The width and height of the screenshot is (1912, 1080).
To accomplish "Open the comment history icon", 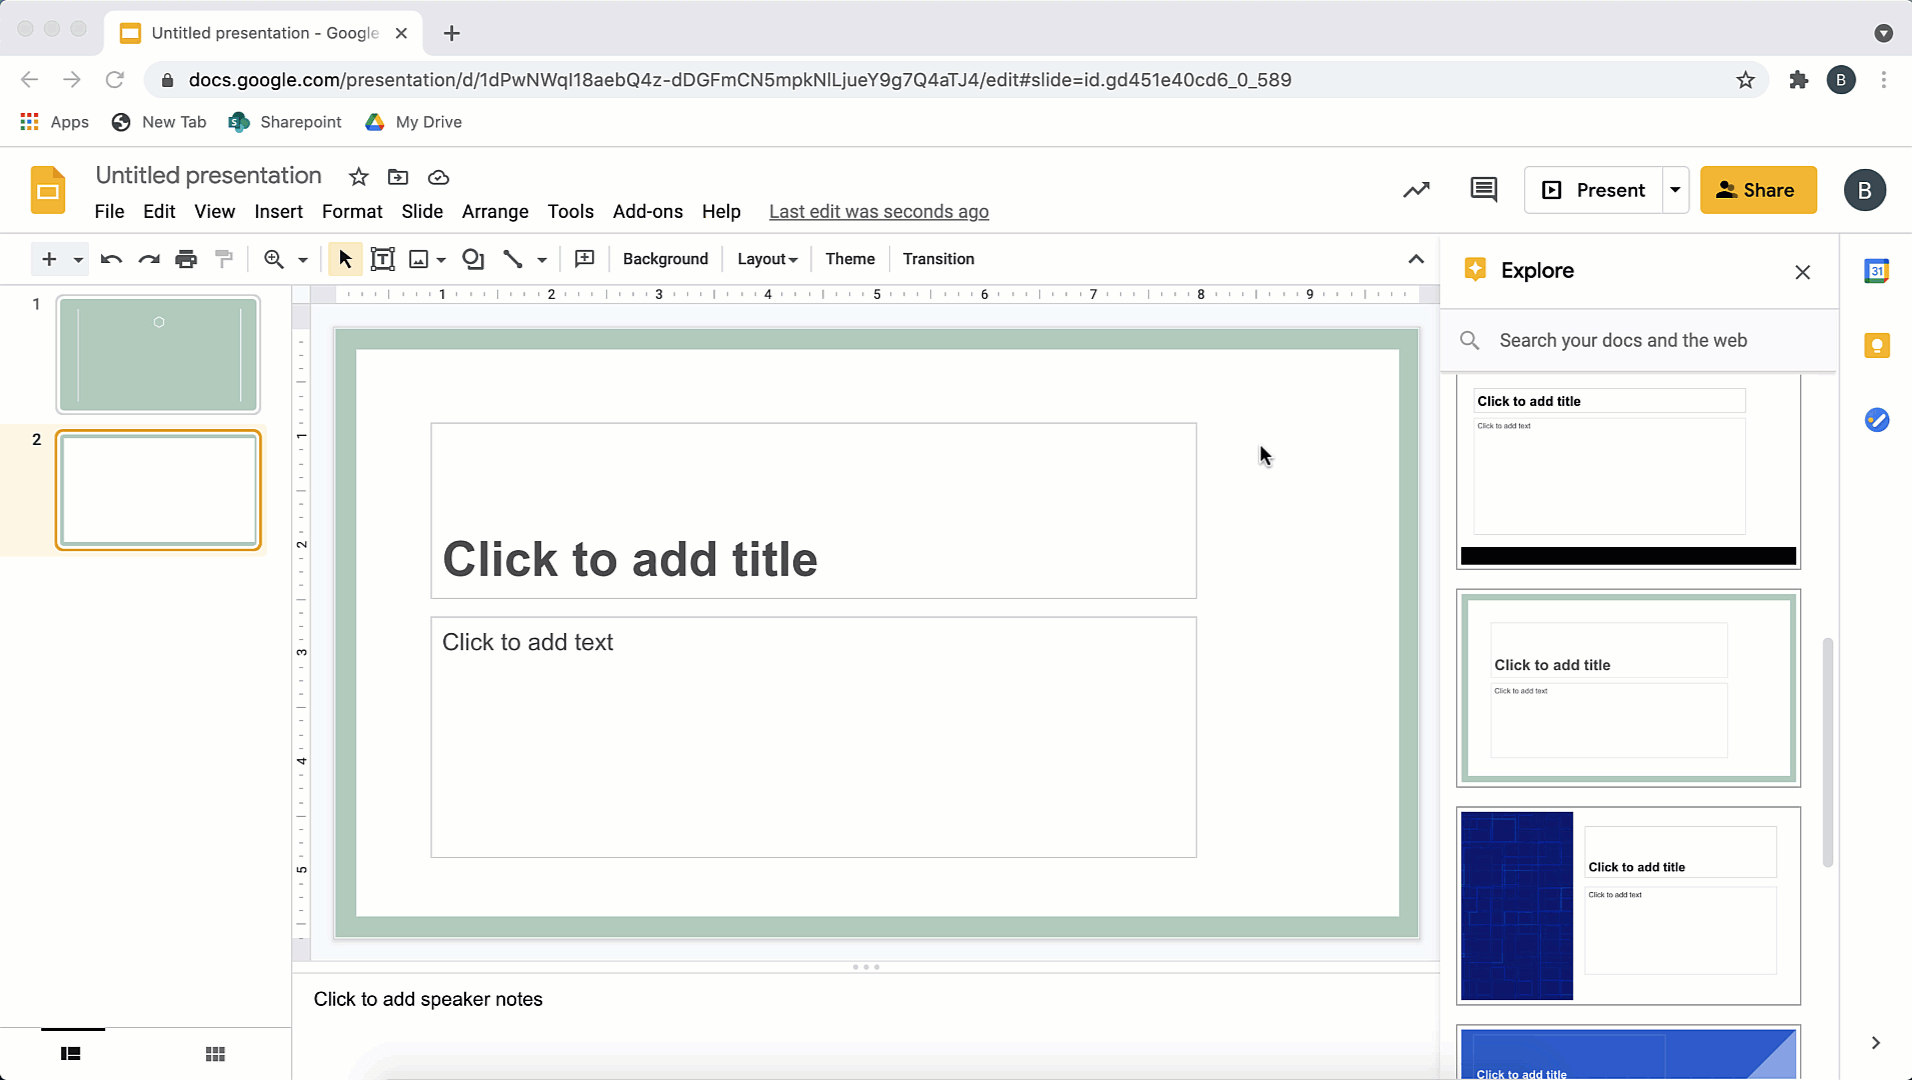I will pyautogui.click(x=1484, y=190).
